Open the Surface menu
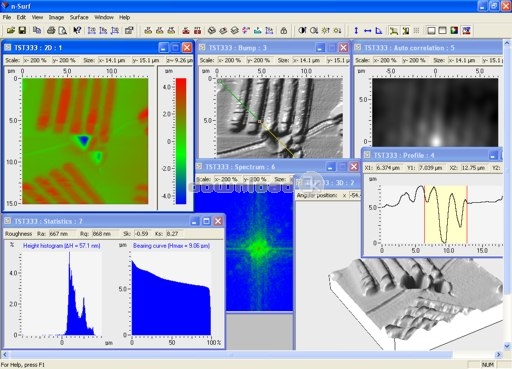Screen dimensions: 512x369 (79, 17)
